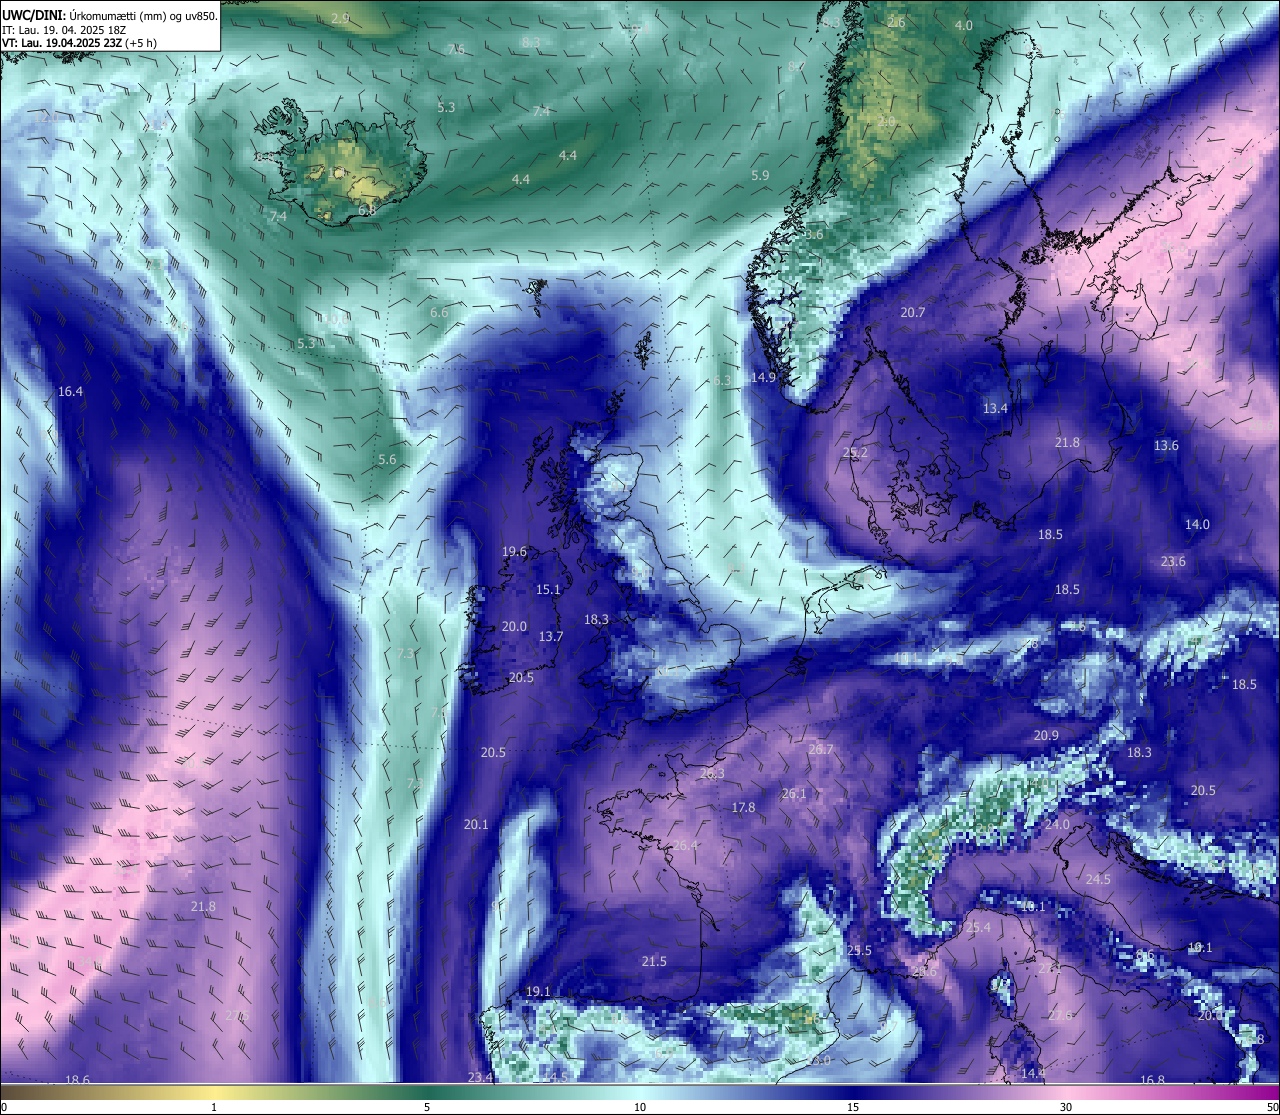Click the title 'UWC/DINI: Úrkomumætti (mm) og uv850.'
The height and width of the screenshot is (1115, 1280).
click(109, 16)
